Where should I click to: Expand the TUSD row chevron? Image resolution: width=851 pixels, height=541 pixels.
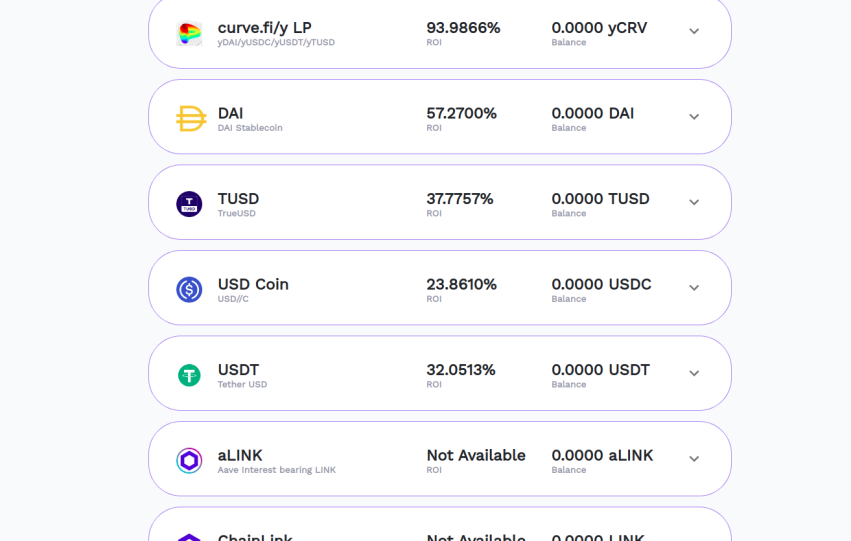point(694,202)
